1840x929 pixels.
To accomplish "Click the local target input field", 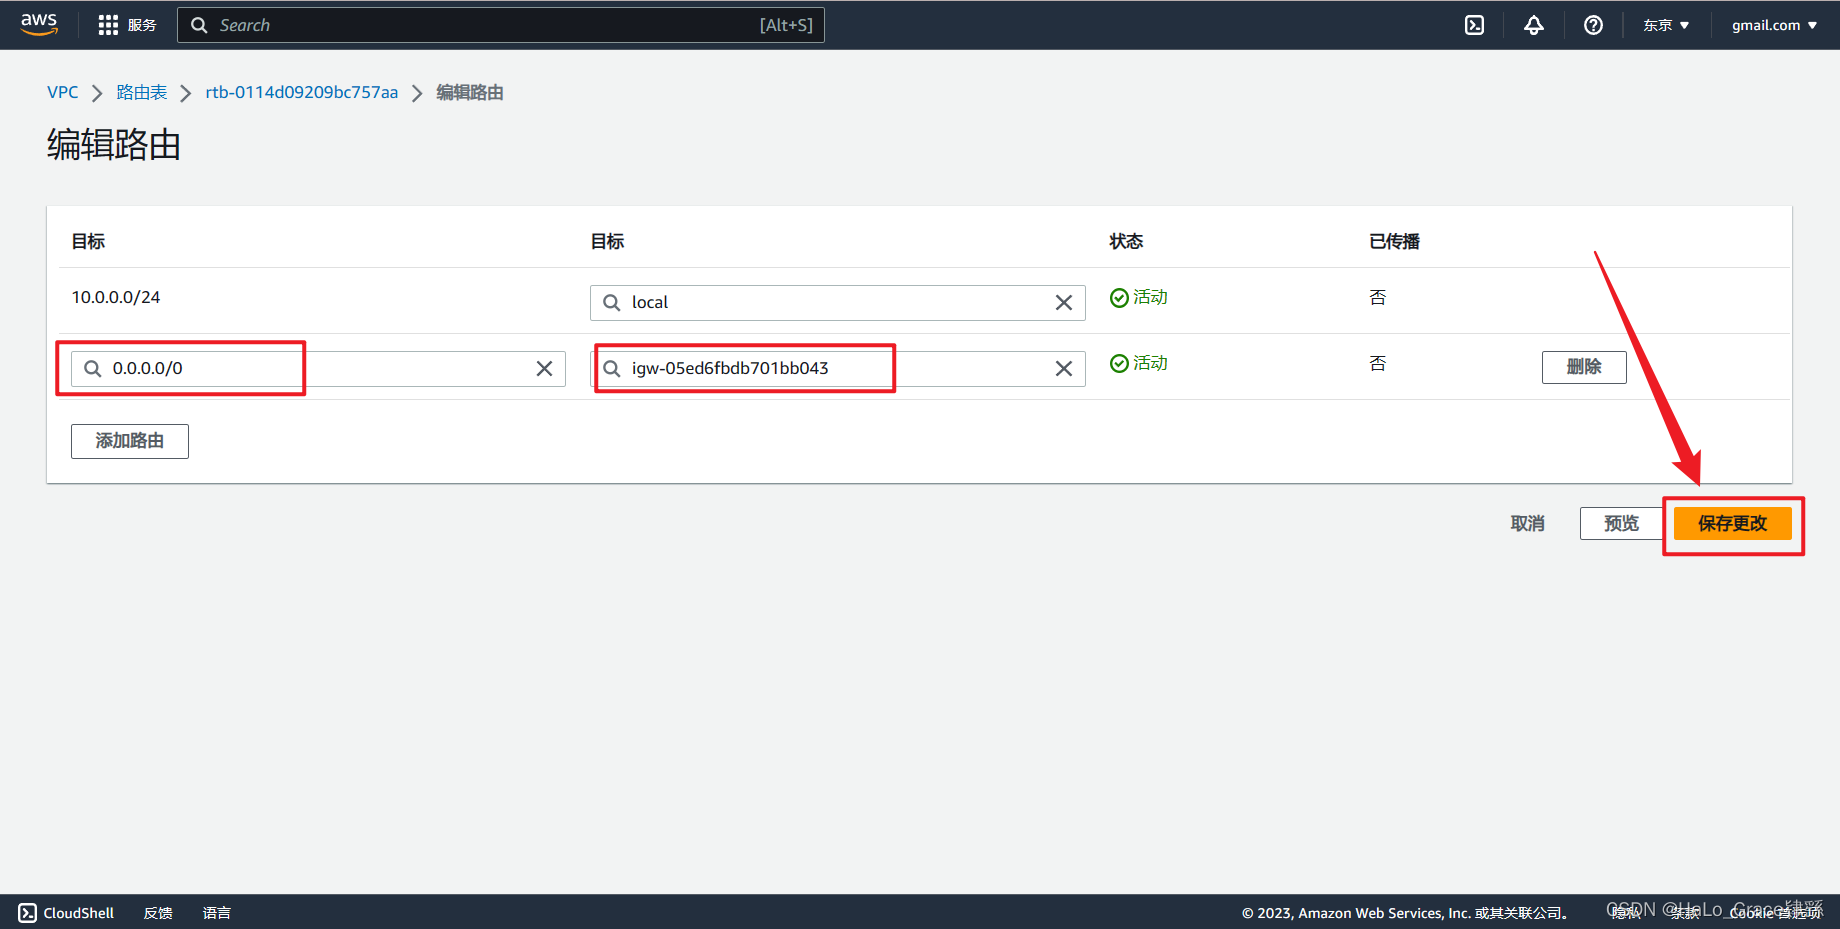I will (x=838, y=303).
